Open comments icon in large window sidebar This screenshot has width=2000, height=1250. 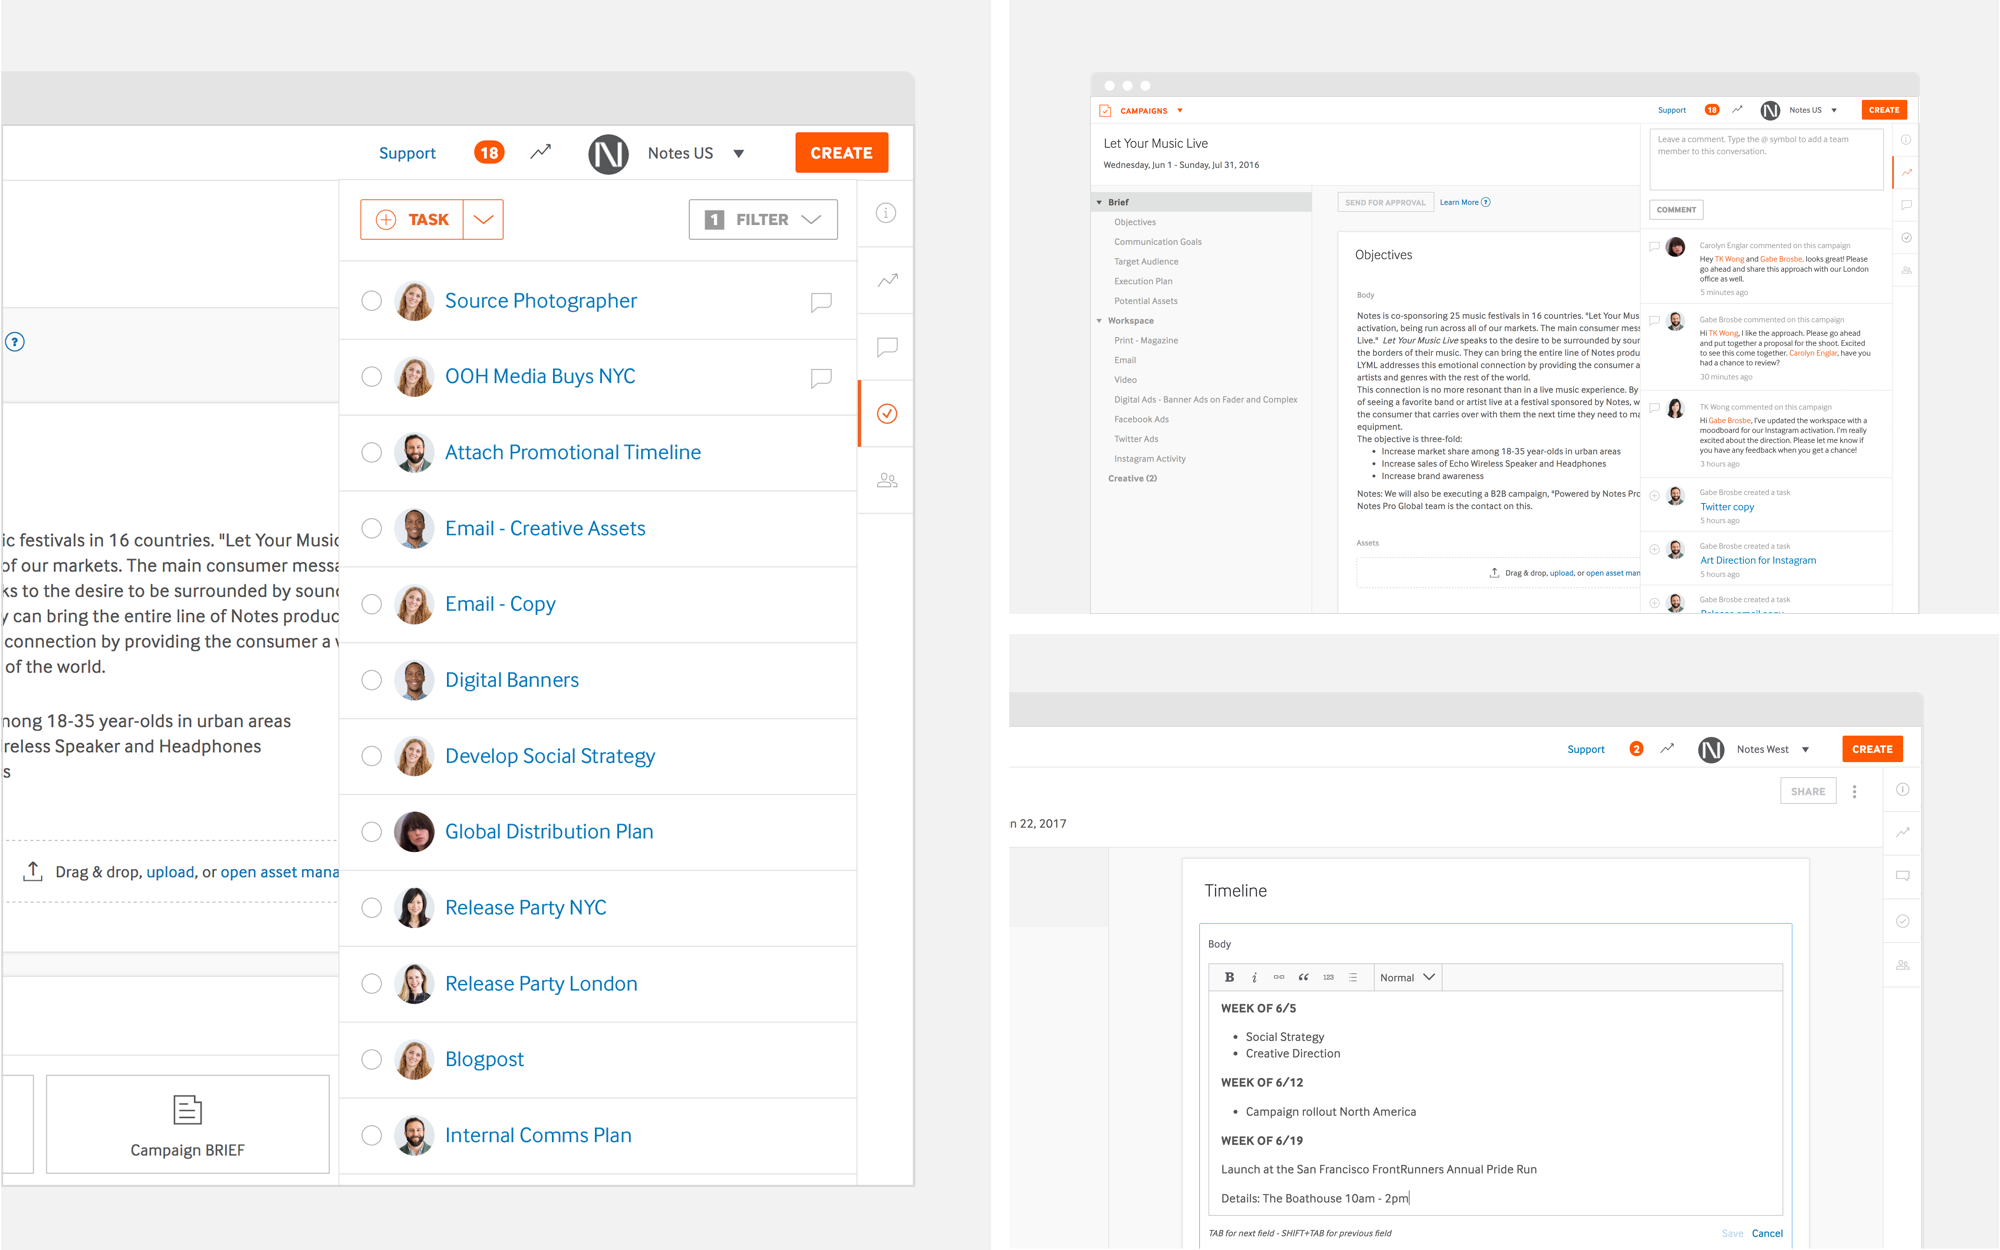[x=887, y=347]
